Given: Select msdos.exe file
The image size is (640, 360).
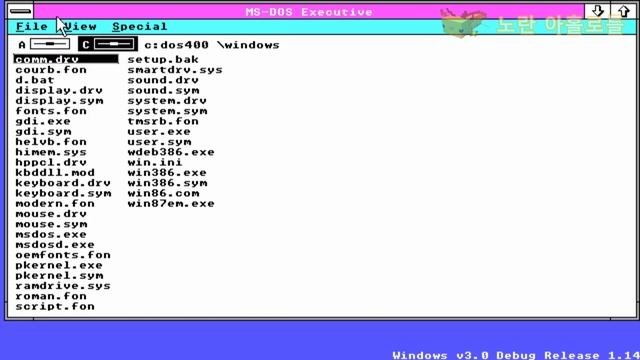Looking at the screenshot, I should [x=51, y=234].
